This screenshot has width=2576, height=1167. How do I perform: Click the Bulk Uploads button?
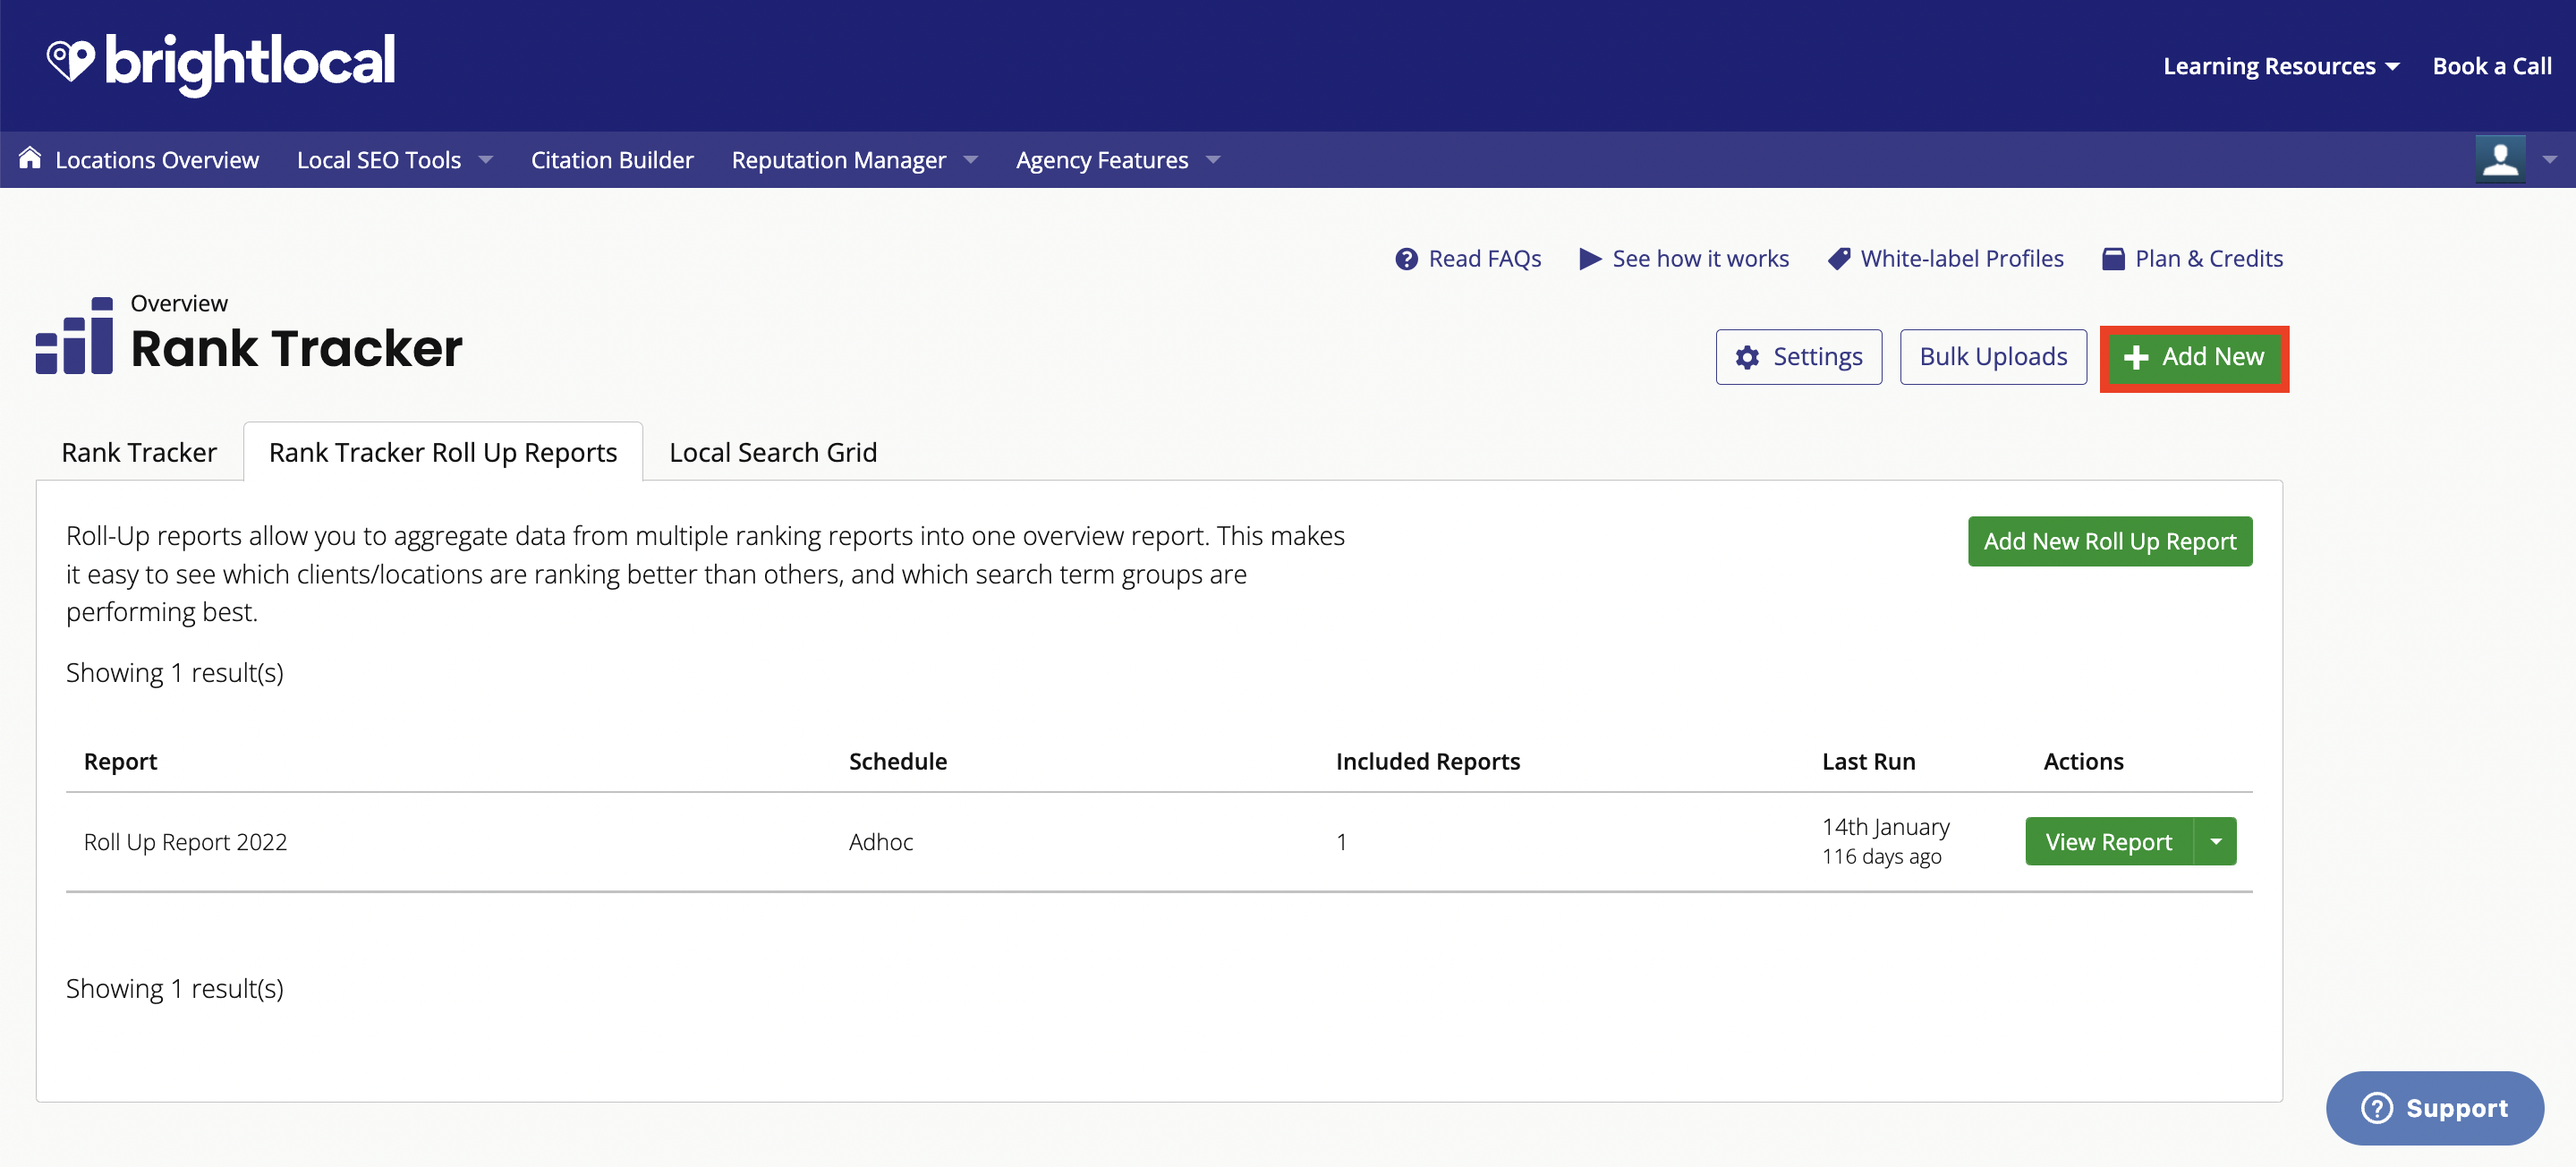pyautogui.click(x=1993, y=357)
